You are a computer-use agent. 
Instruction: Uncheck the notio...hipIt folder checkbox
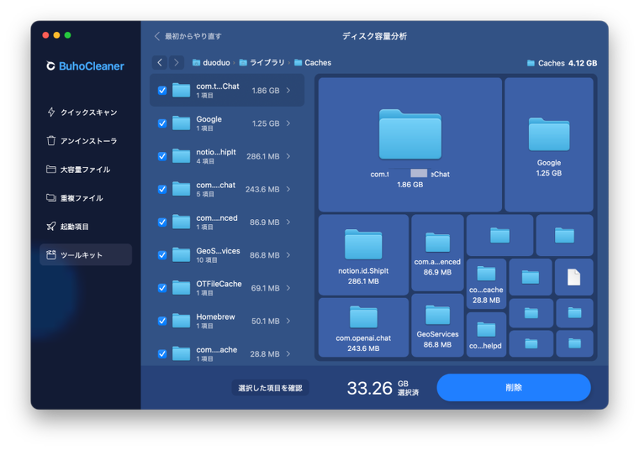tap(162, 156)
